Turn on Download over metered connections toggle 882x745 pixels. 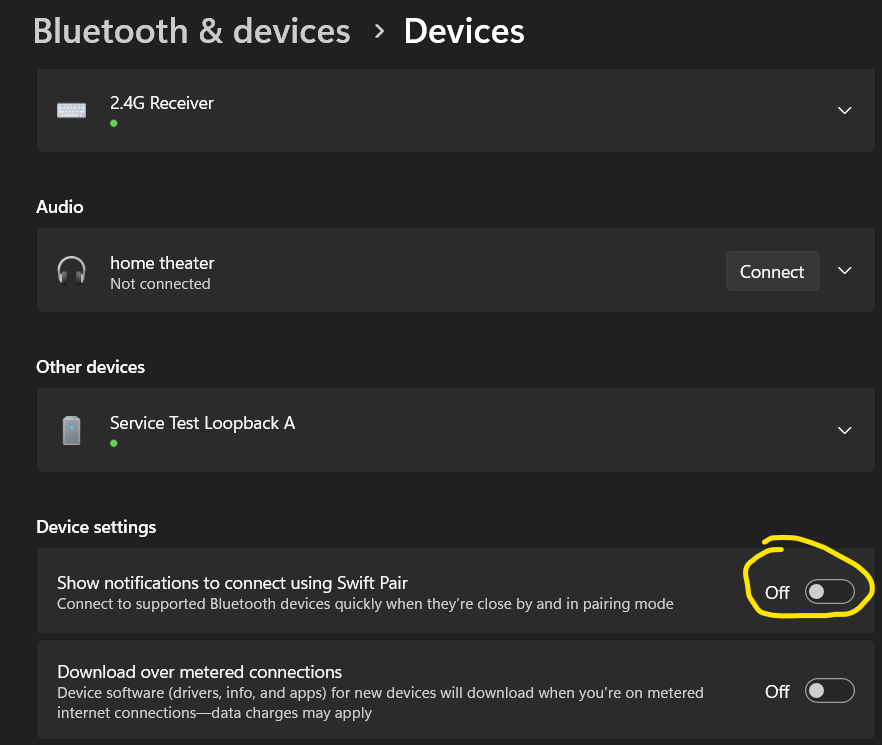(829, 691)
